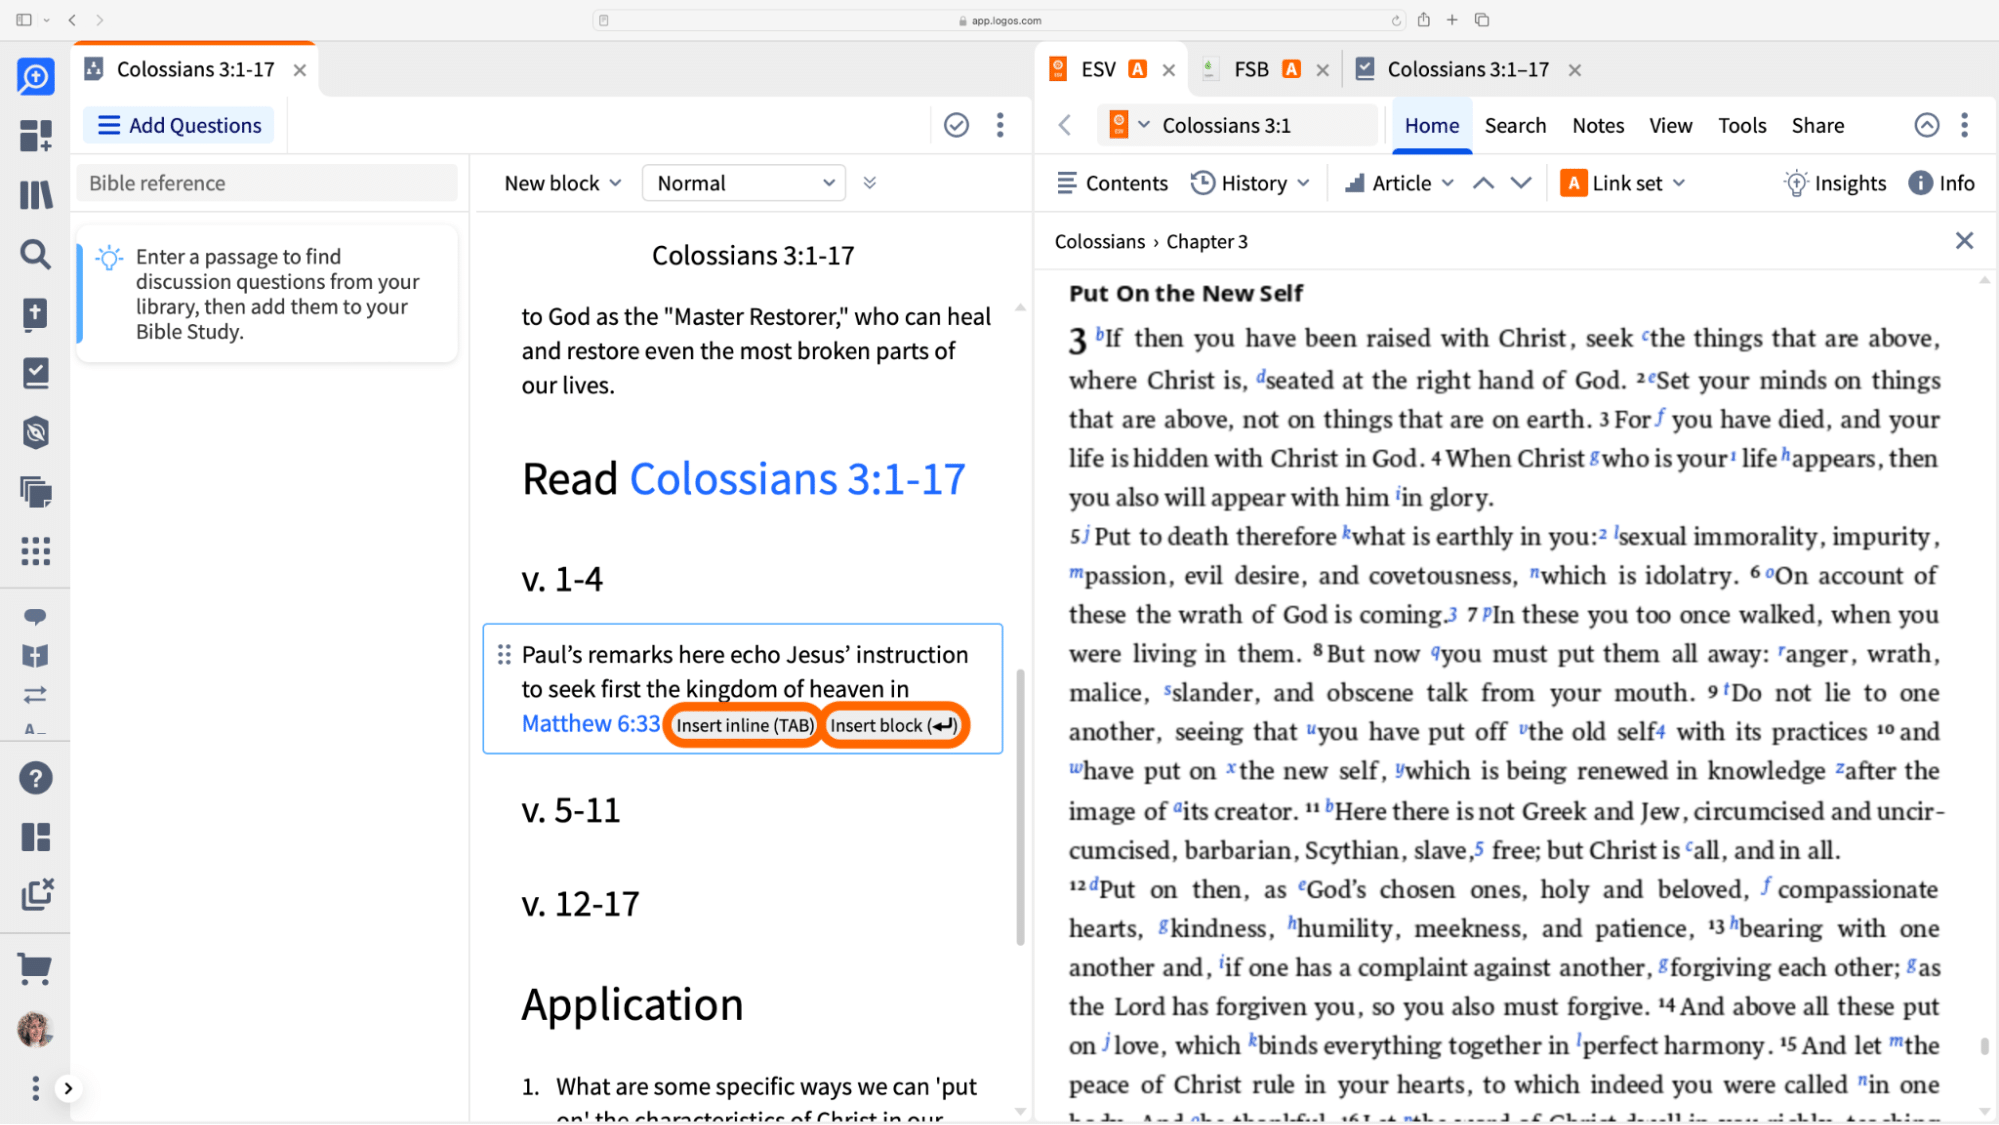Click the swap arrows icon in the sidebar
Screen dimensions: 1999x1125
pos(35,695)
